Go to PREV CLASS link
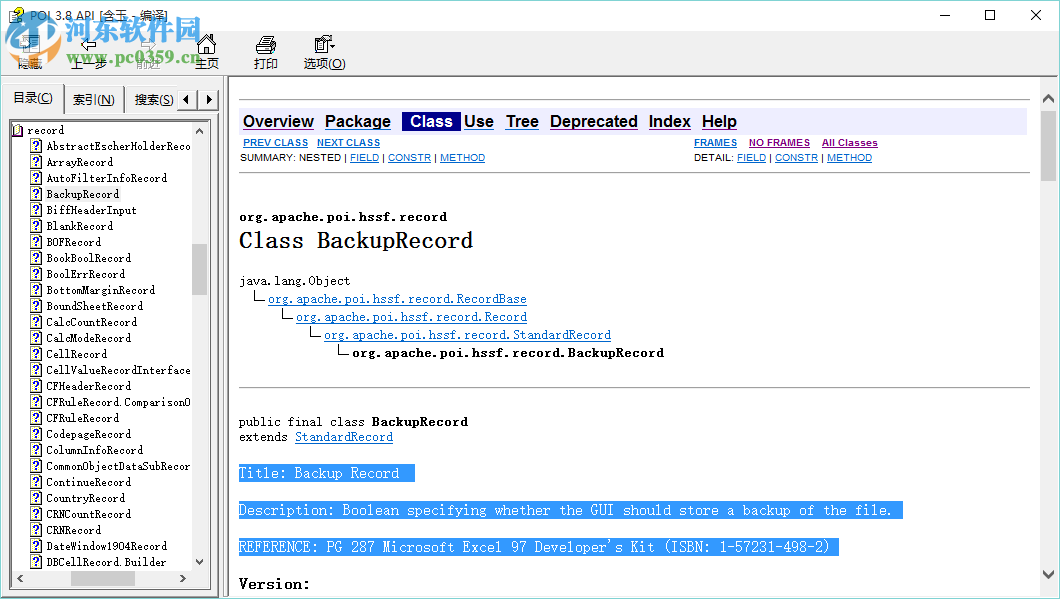The image size is (1060, 599). tap(275, 143)
